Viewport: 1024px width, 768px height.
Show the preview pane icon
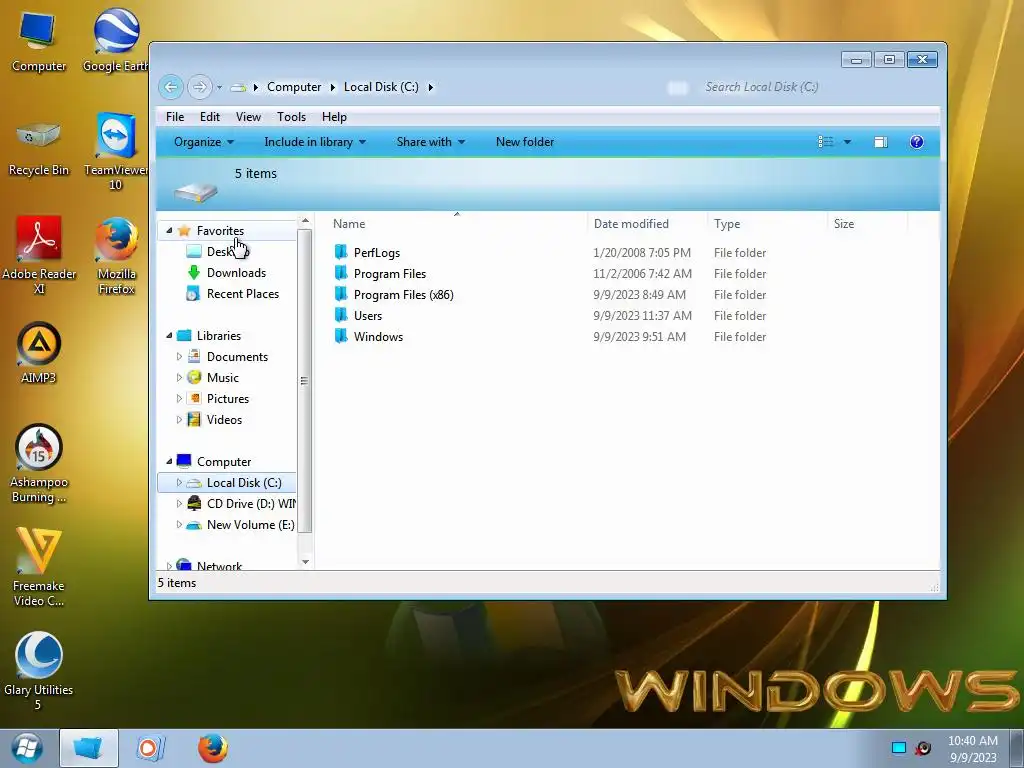(881, 142)
